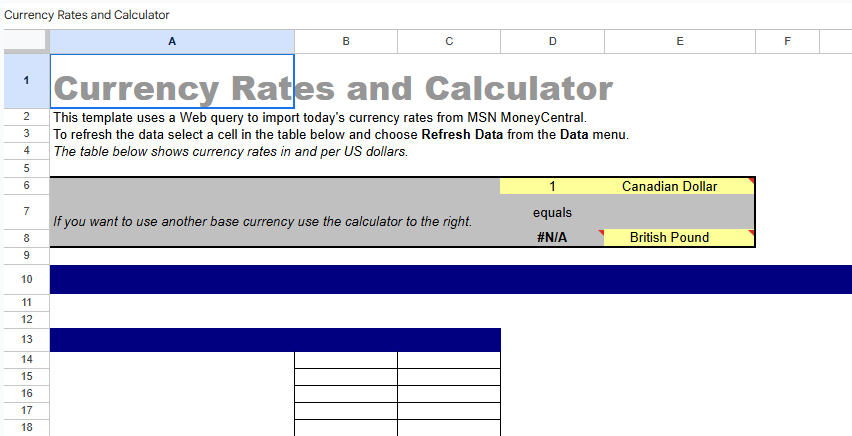
Task: Select the row 10 header
Action: [x=25, y=279]
